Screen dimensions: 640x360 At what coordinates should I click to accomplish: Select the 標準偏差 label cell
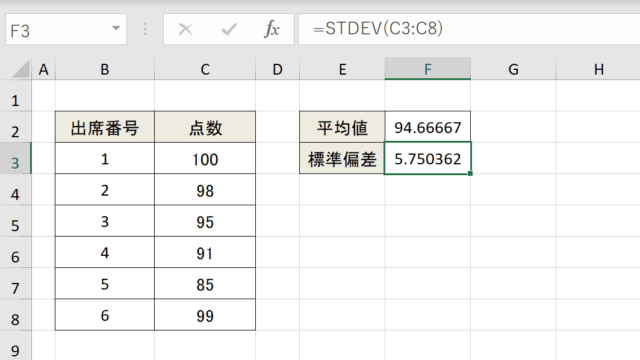click(342, 158)
